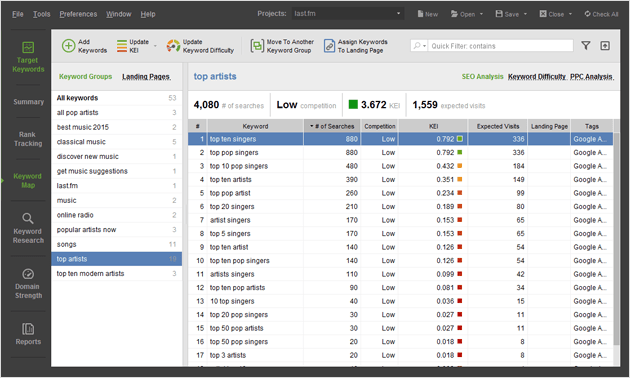This screenshot has height=378, width=630.
Task: Click KEI column header
Action: (433, 126)
